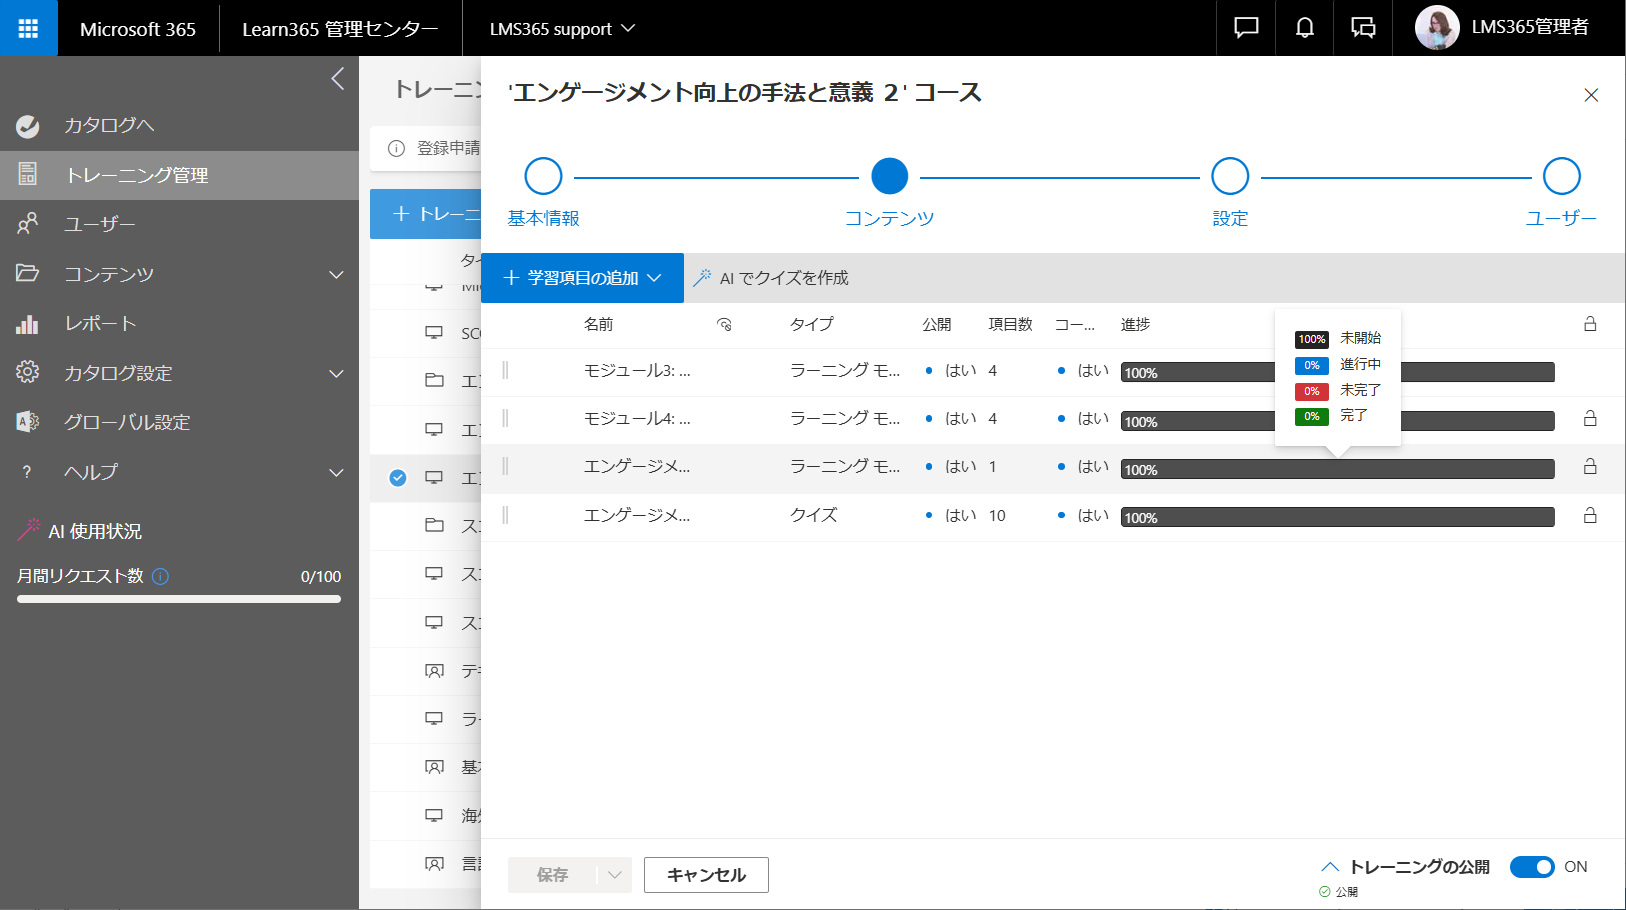Screen dimensions: 1626x910
Task: Click the ユーザー sidebar icon
Action: 28,224
